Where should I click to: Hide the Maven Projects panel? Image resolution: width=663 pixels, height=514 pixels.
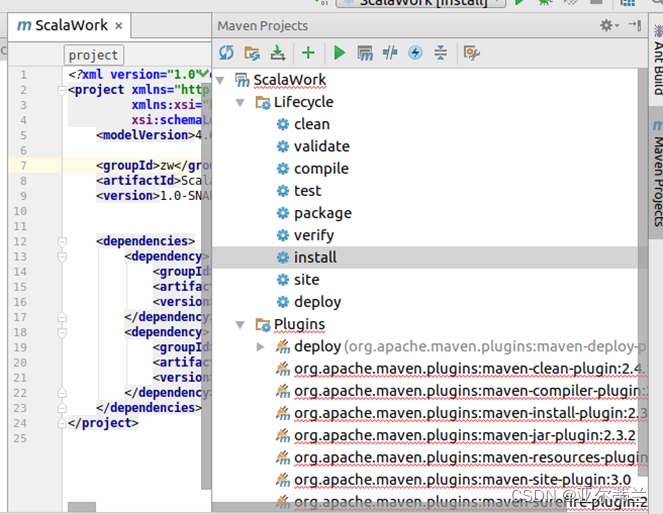coord(635,25)
